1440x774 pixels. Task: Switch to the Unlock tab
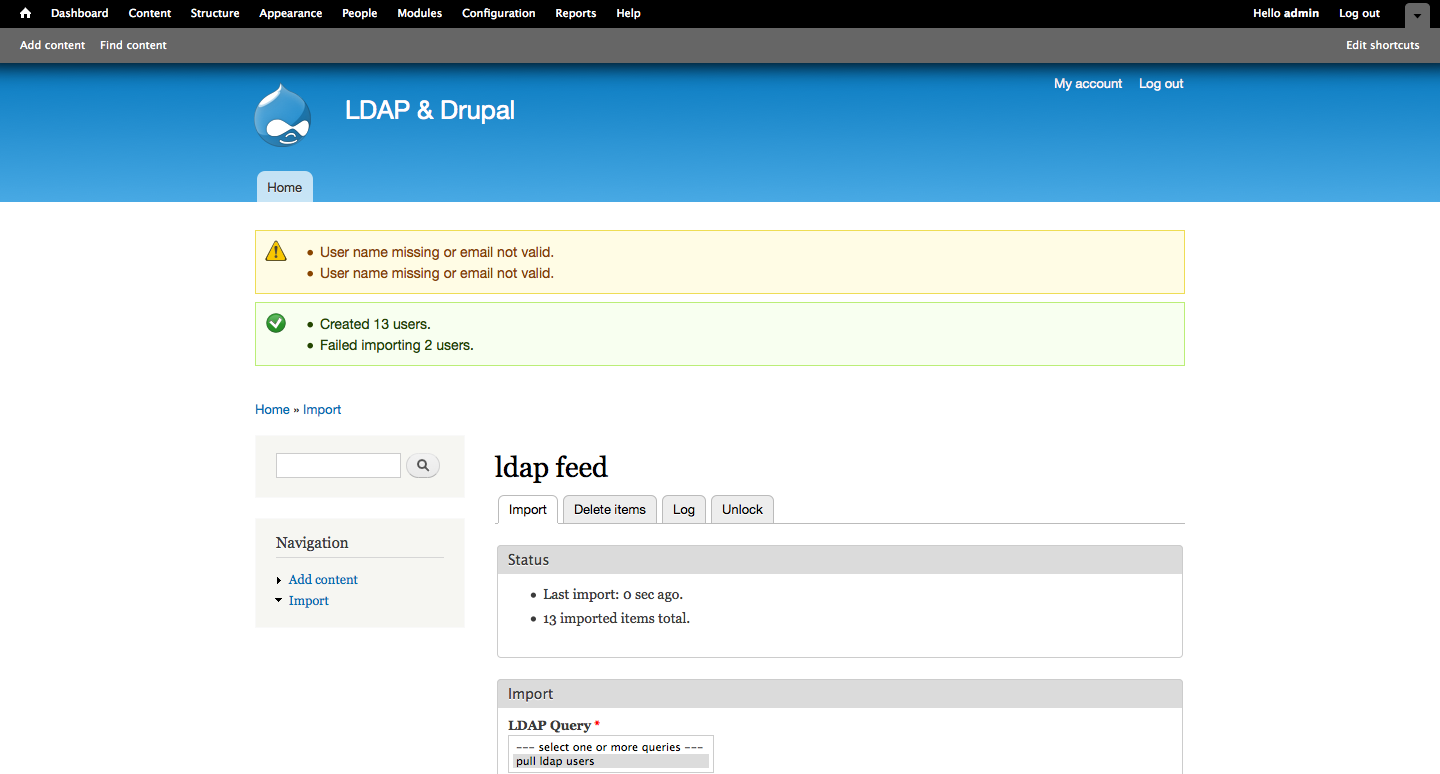pyautogui.click(x=742, y=509)
